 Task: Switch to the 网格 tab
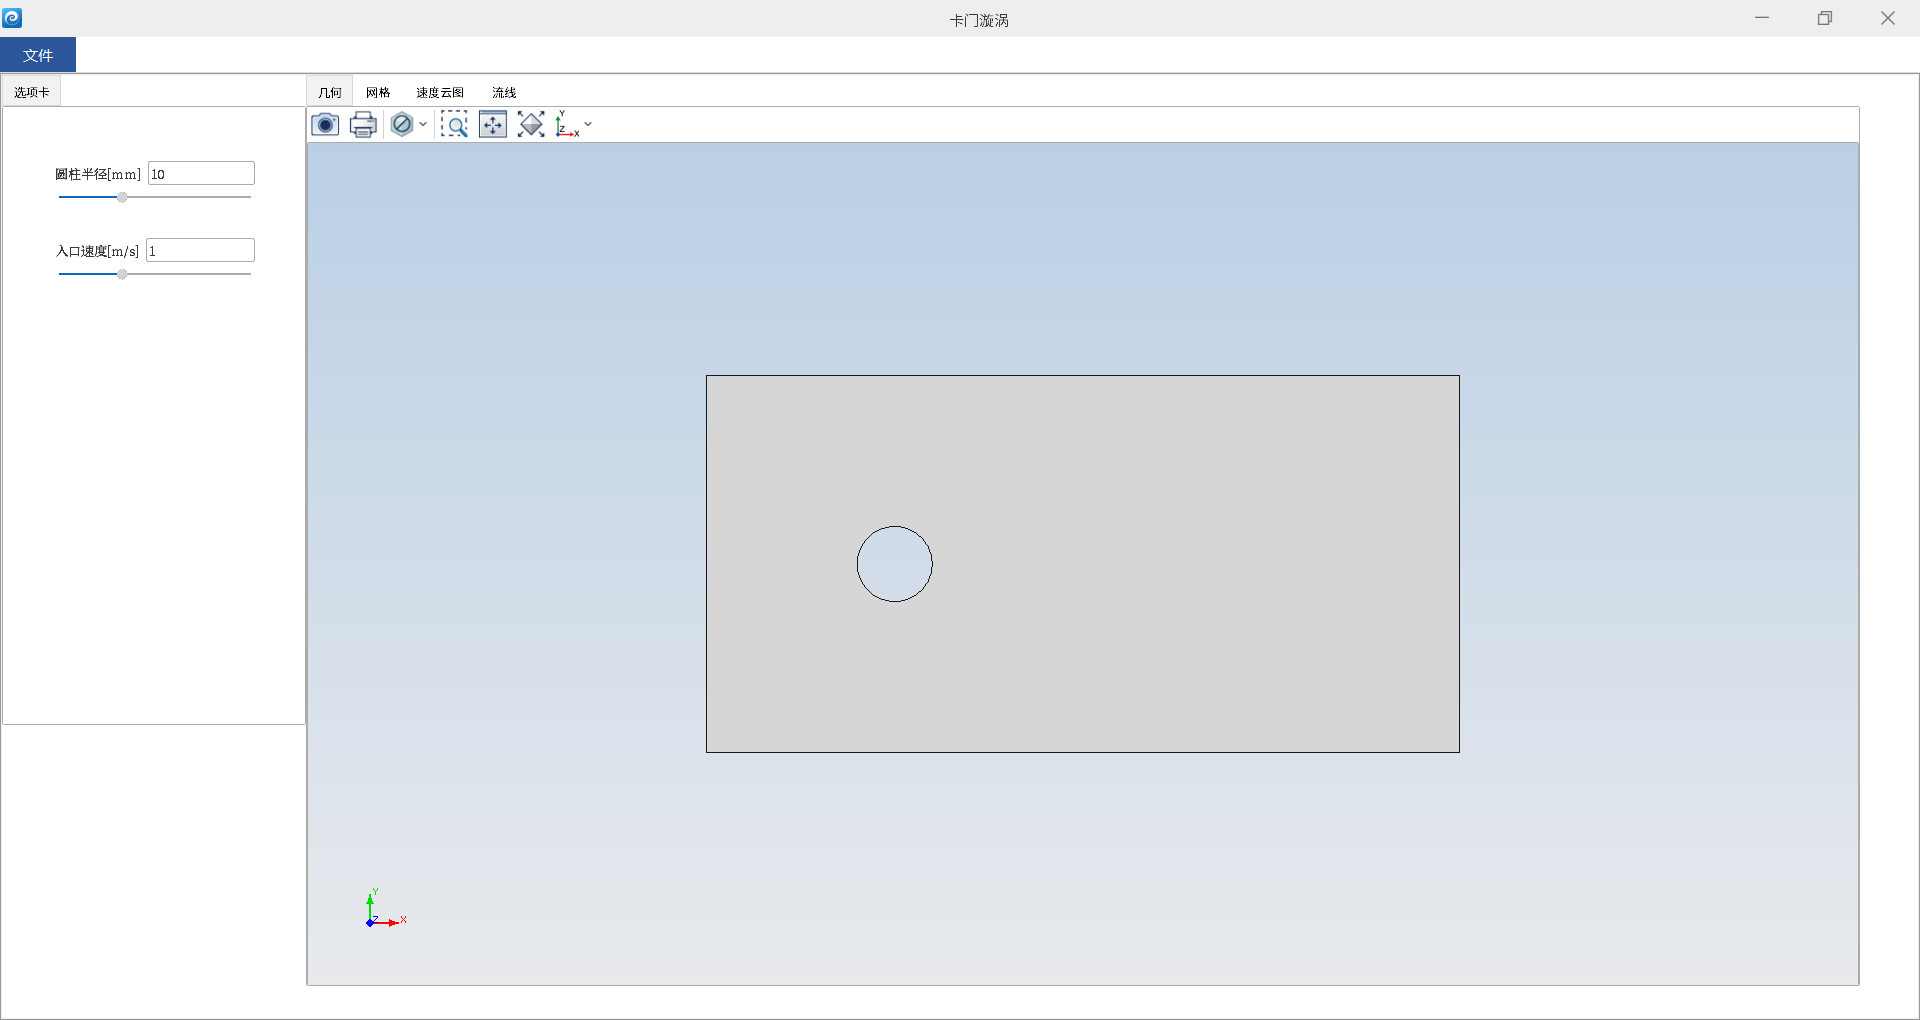[x=378, y=93]
